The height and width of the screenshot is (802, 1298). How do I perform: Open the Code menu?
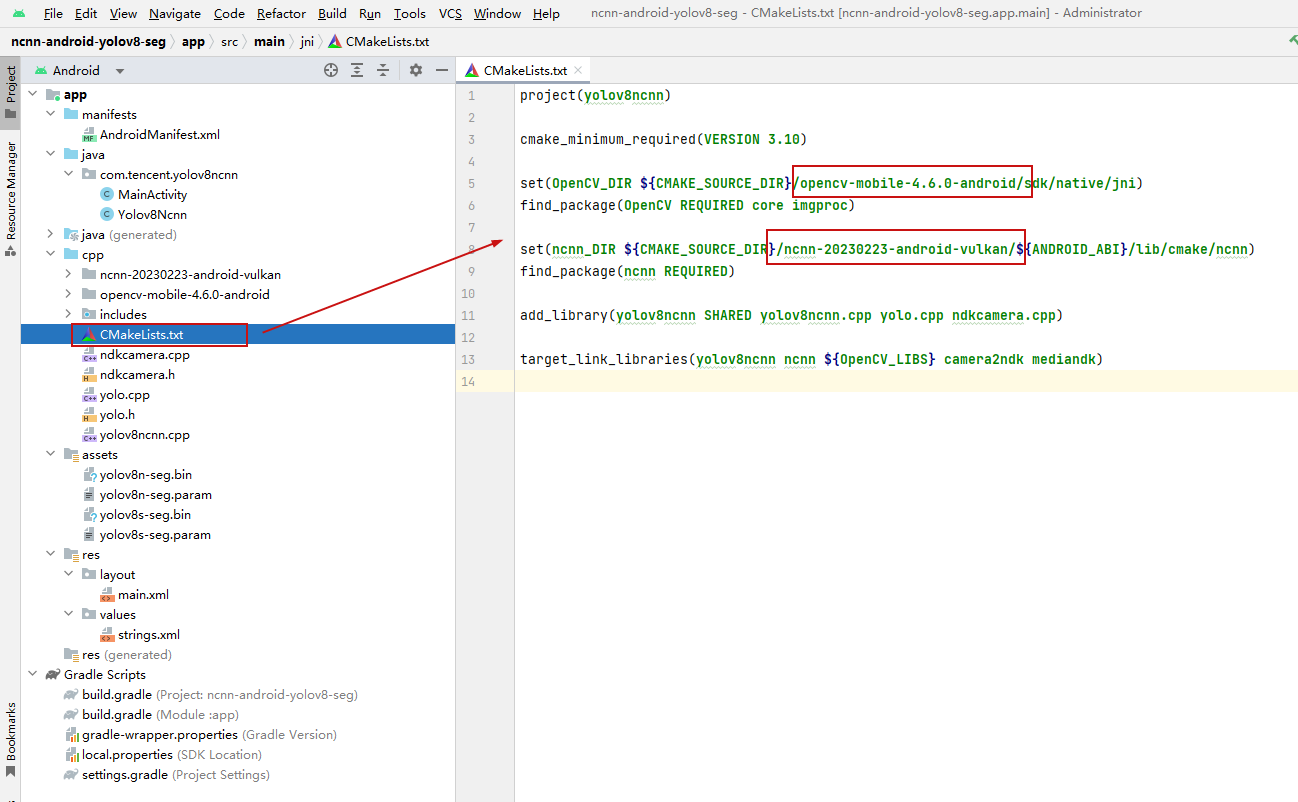coord(229,13)
